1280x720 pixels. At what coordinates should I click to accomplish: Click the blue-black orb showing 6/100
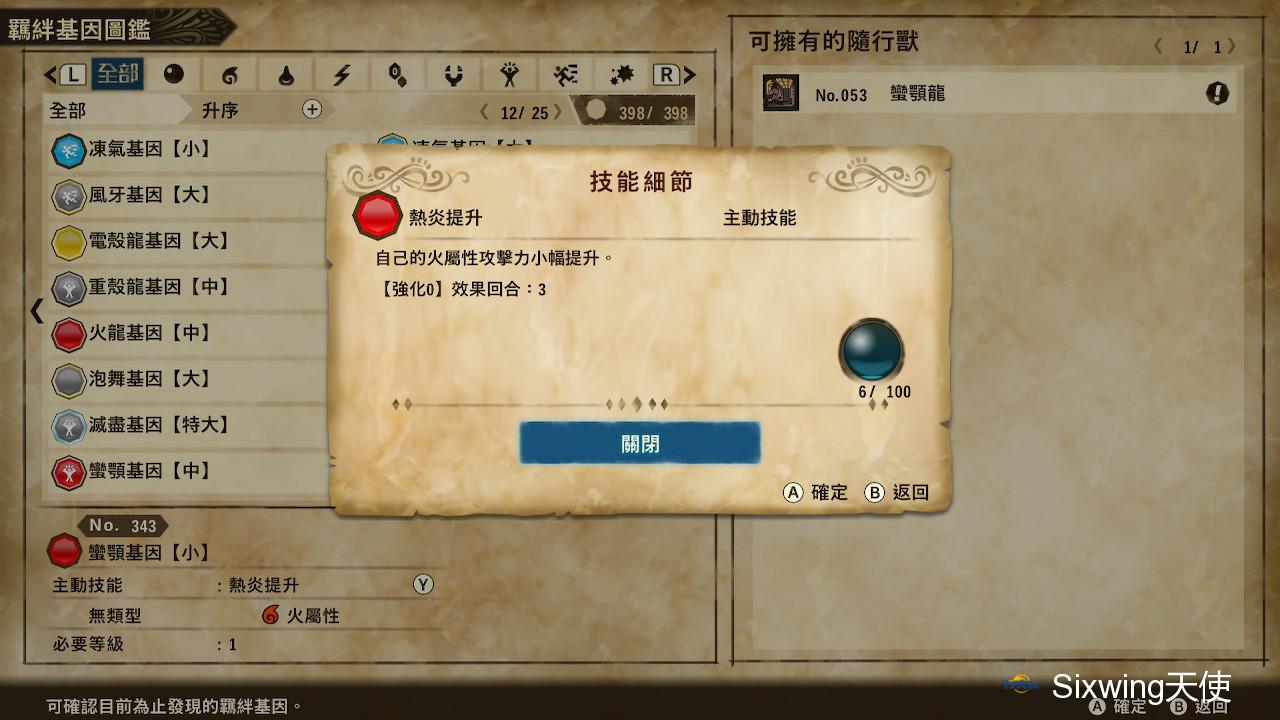872,351
